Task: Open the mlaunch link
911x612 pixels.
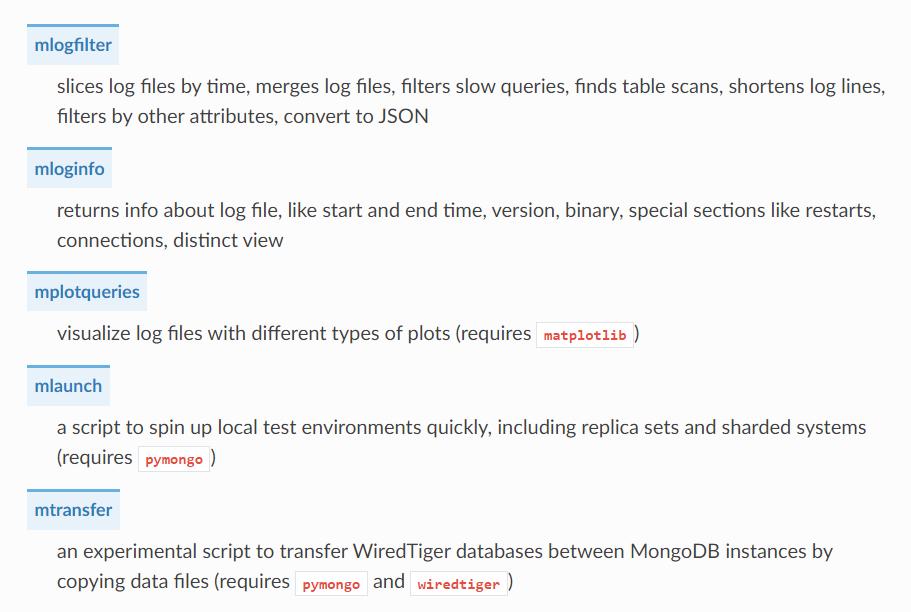Action: (x=68, y=386)
